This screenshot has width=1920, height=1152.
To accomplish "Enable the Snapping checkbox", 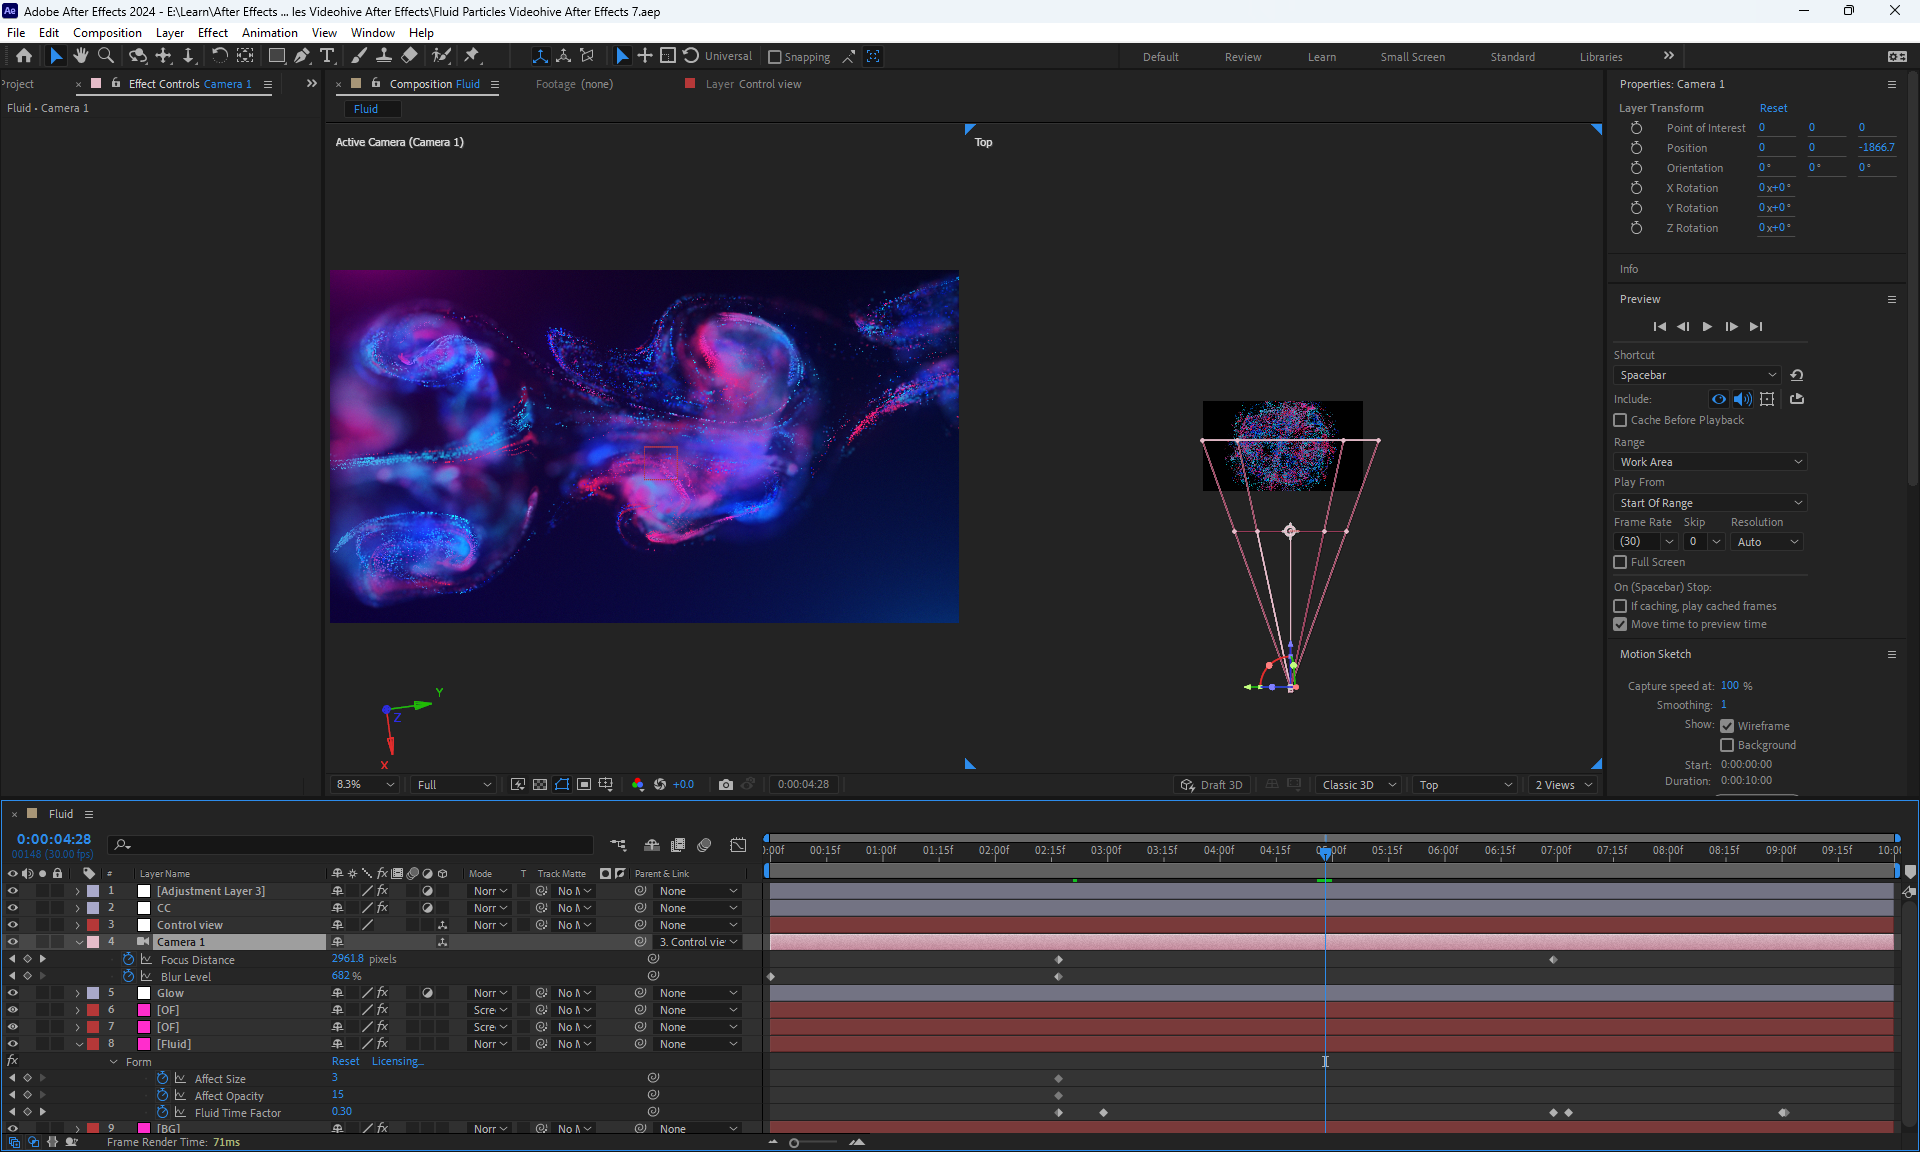I will (774, 57).
